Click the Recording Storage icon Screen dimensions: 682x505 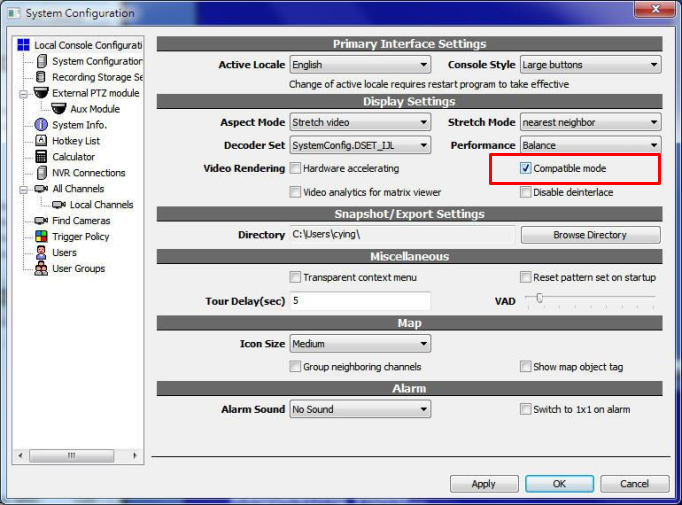coord(41,77)
